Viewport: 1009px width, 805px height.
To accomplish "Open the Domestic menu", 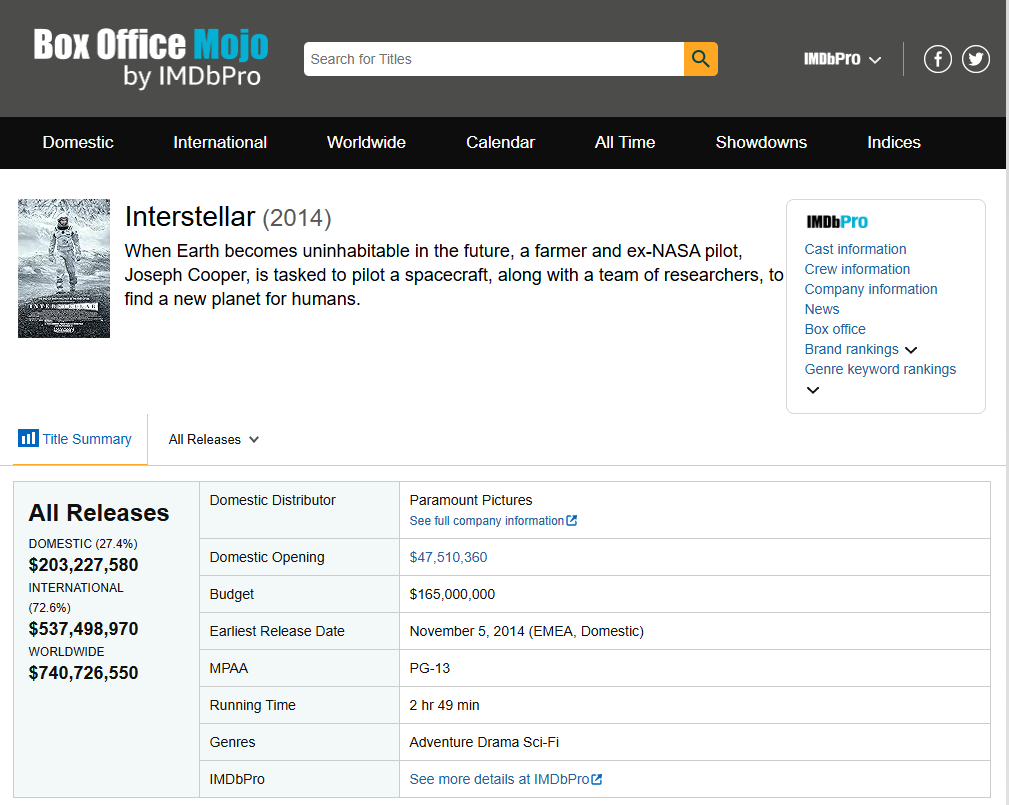I will (78, 142).
